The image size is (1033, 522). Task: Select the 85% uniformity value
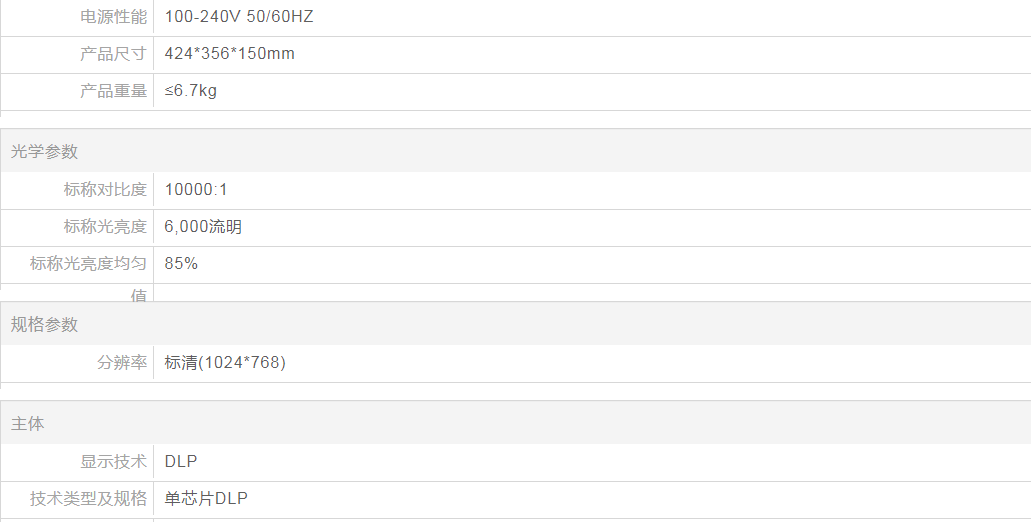[x=181, y=264]
